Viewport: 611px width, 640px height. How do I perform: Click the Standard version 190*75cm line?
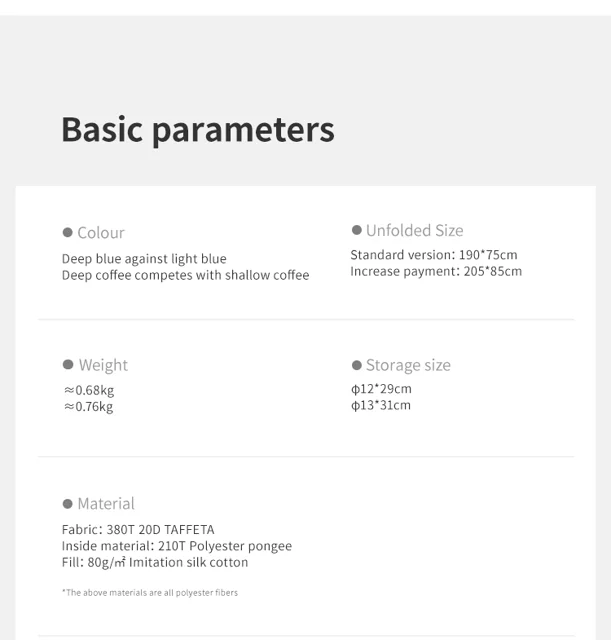(x=434, y=255)
